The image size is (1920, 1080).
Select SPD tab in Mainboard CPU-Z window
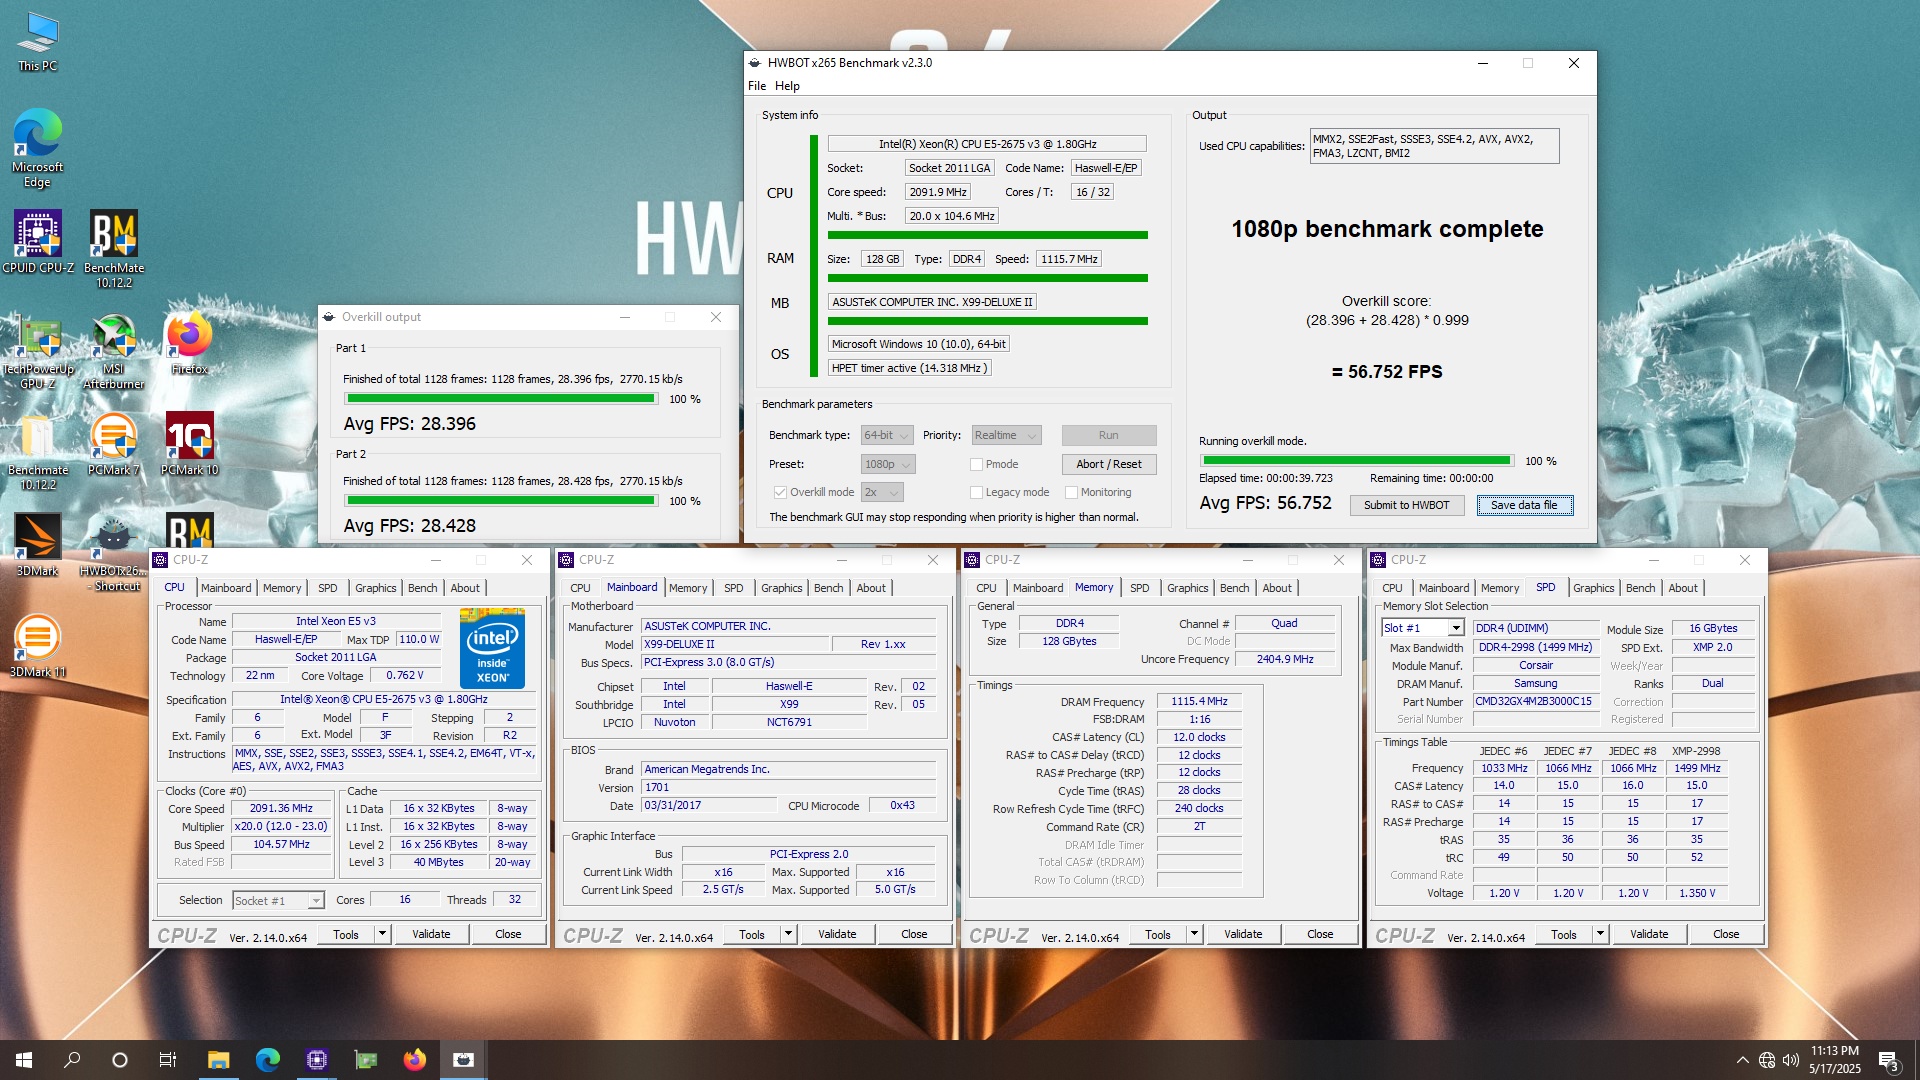pyautogui.click(x=734, y=588)
